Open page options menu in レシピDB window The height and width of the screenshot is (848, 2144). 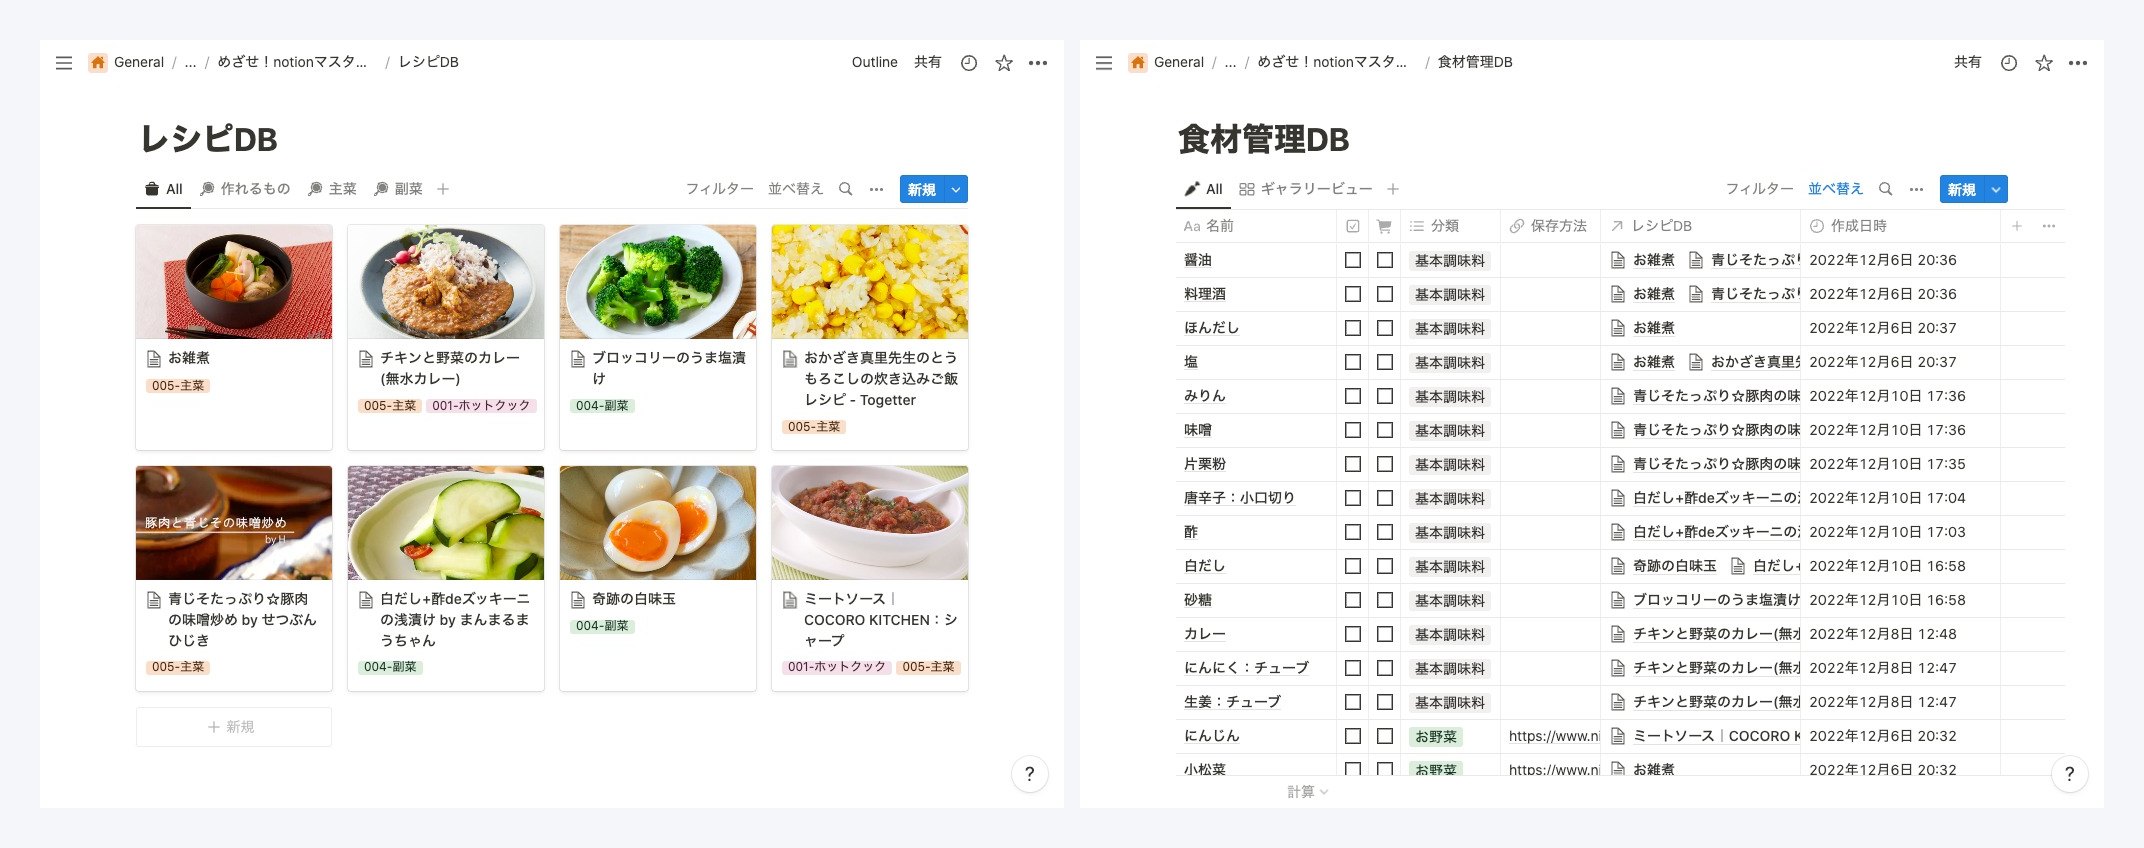[1038, 63]
